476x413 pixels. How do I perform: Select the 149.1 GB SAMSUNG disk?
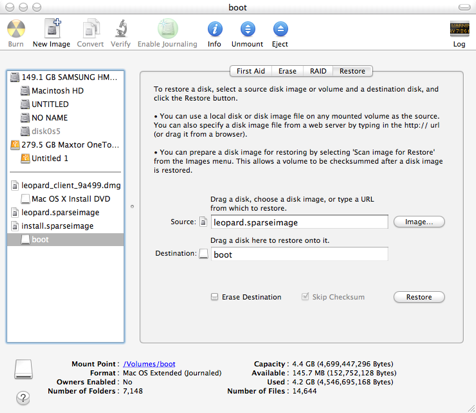pyautogui.click(x=65, y=77)
